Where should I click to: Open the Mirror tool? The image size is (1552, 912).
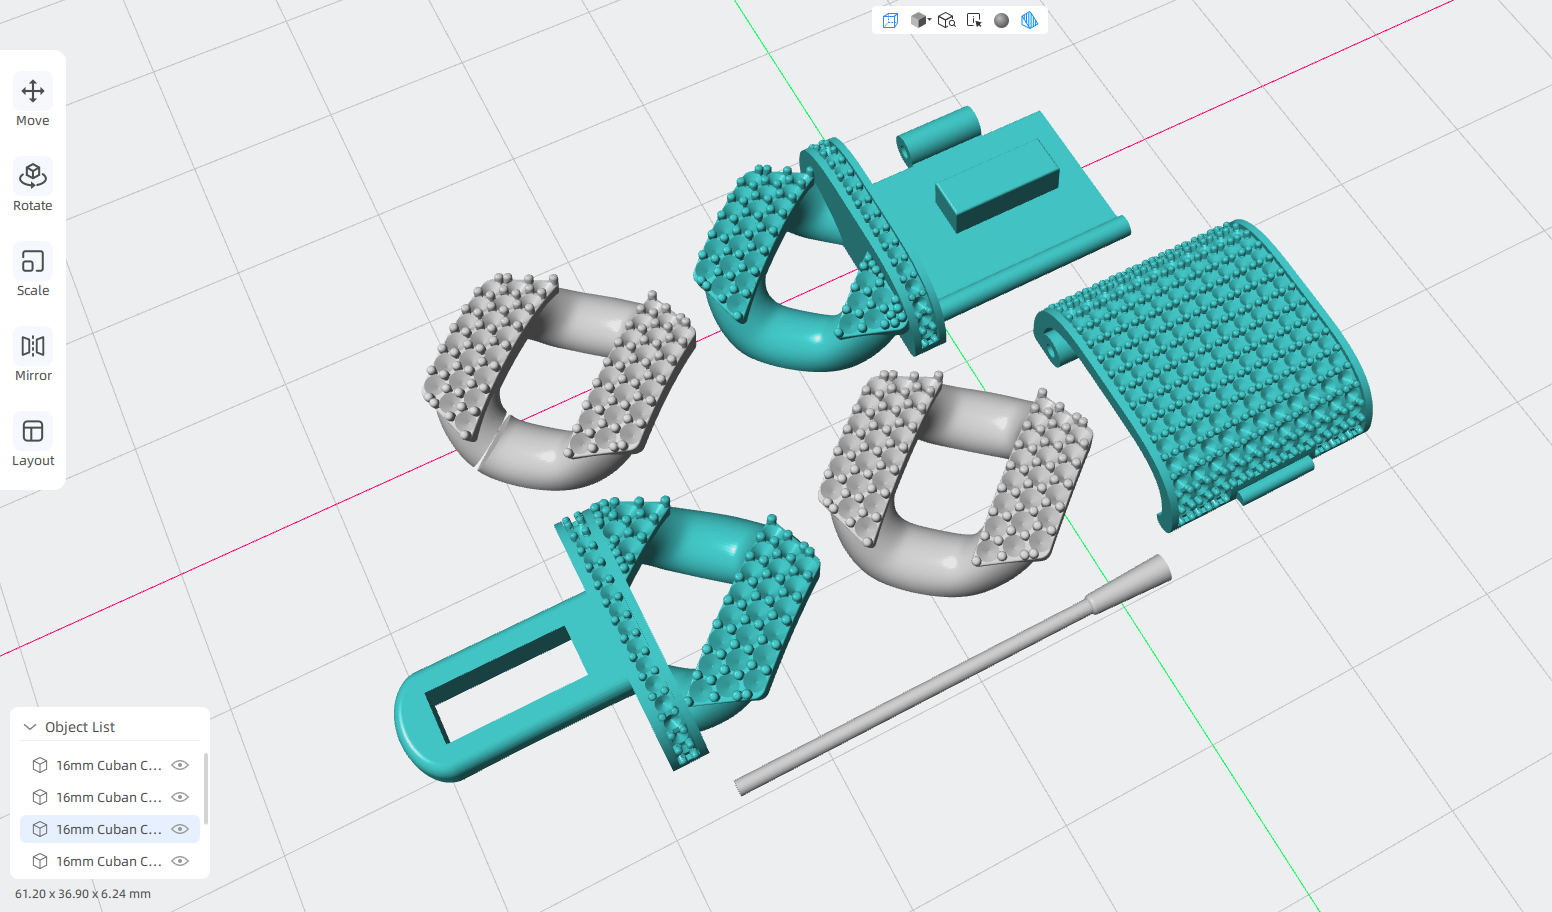[32, 356]
